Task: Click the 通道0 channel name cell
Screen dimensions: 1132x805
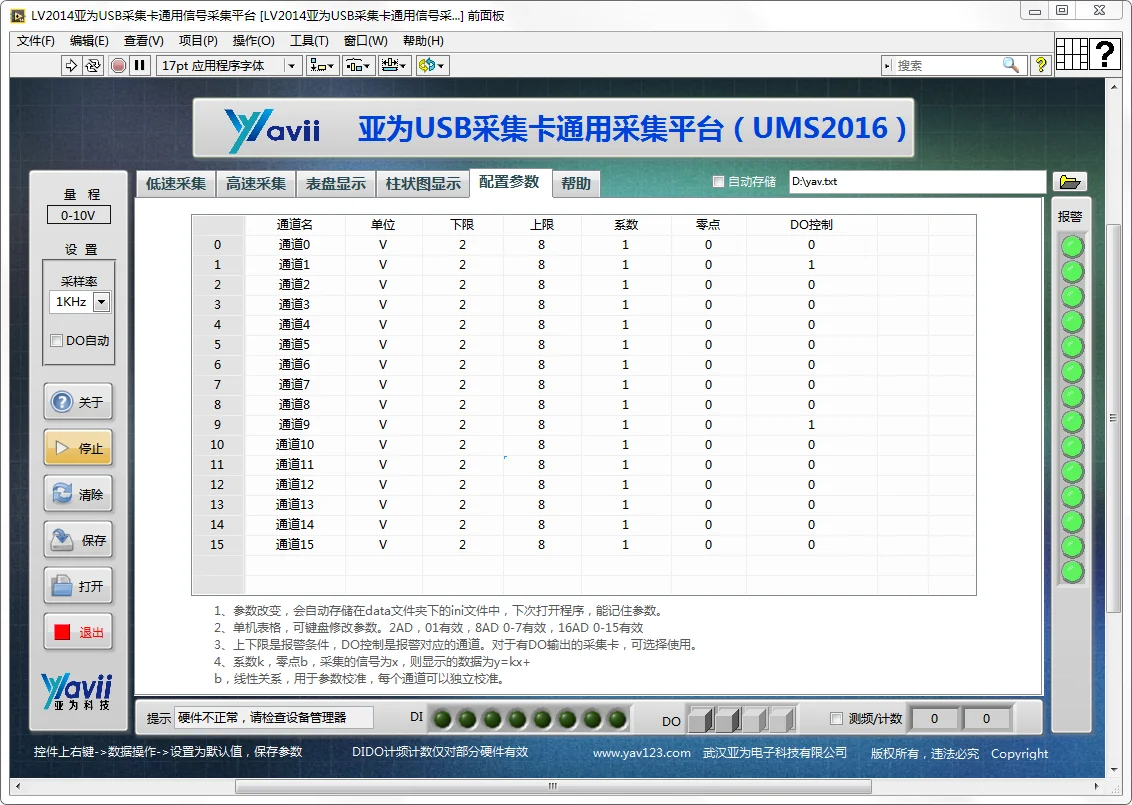Action: (295, 245)
